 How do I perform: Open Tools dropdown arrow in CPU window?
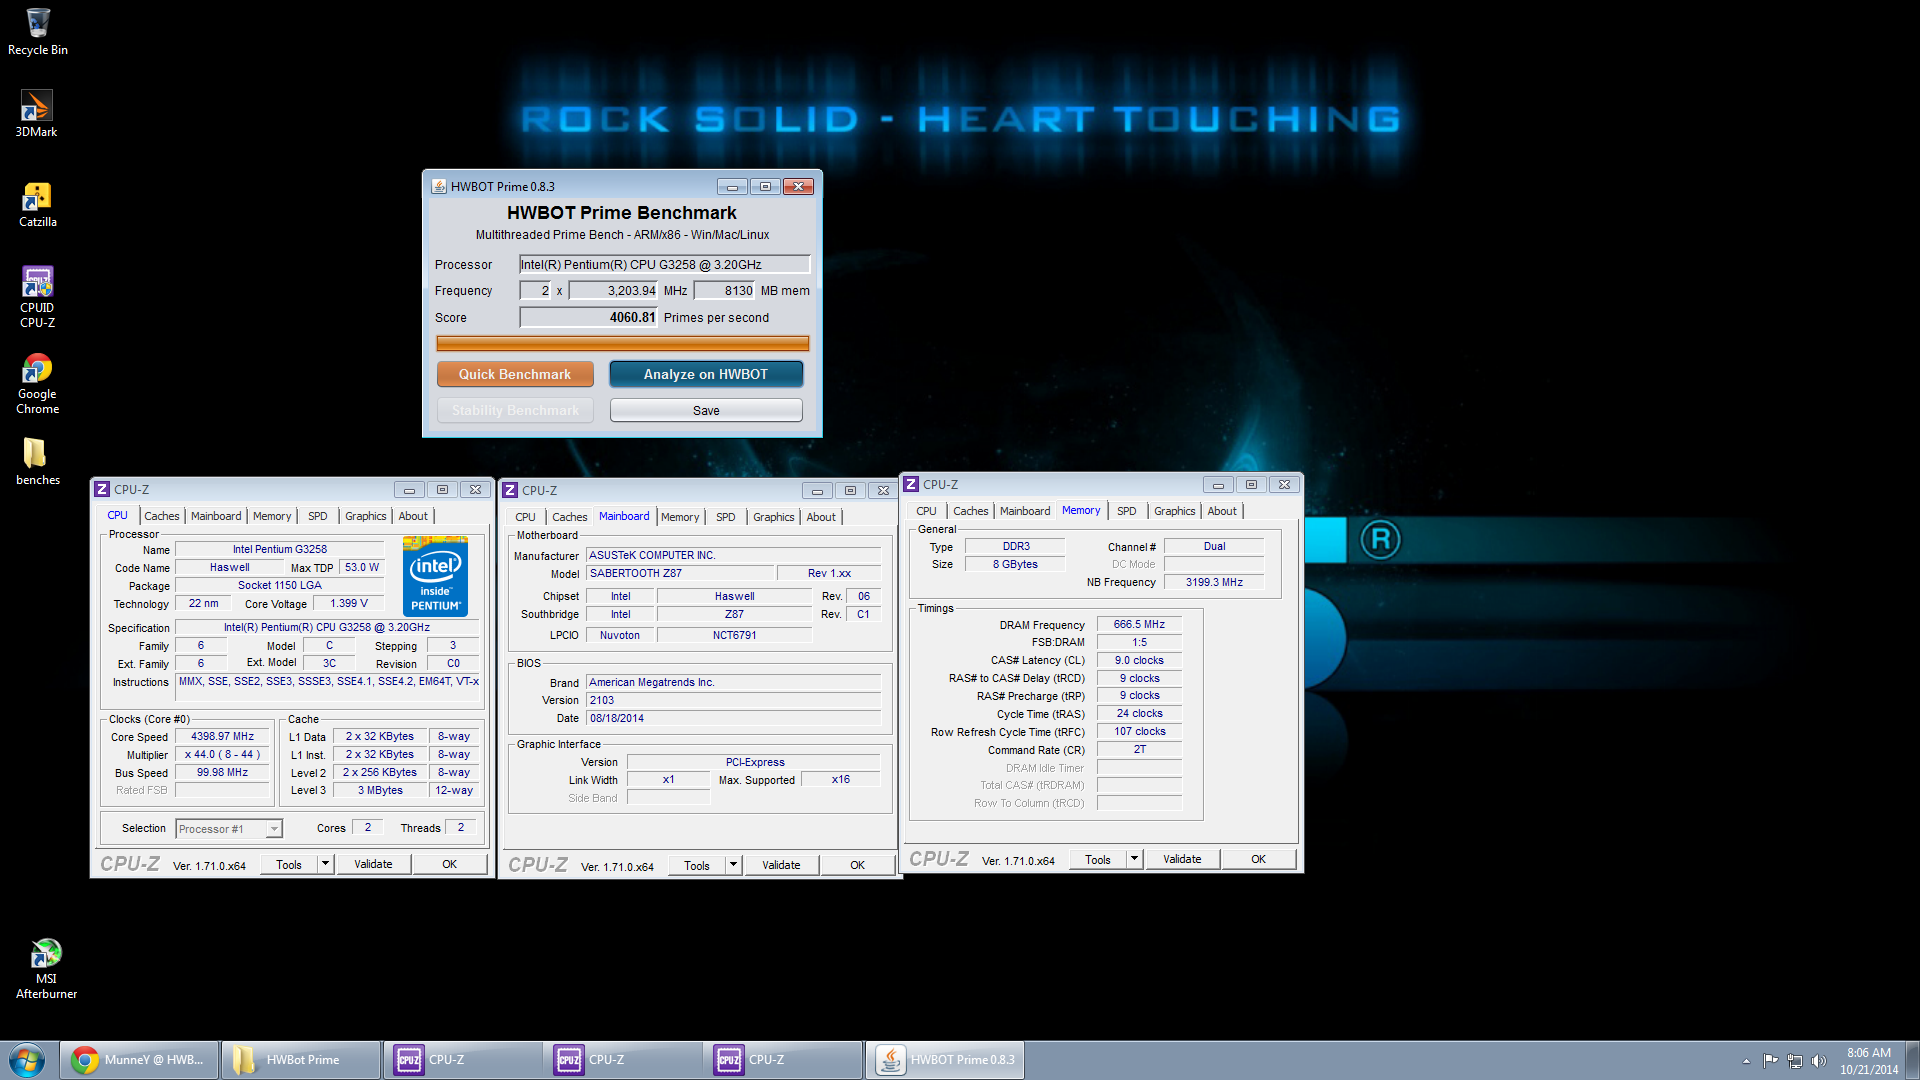click(325, 864)
